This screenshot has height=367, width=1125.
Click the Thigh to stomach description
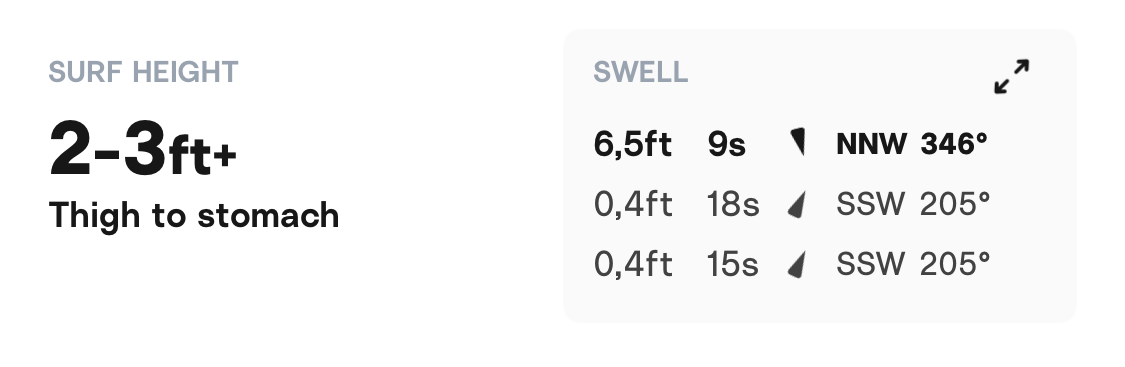pyautogui.click(x=194, y=216)
